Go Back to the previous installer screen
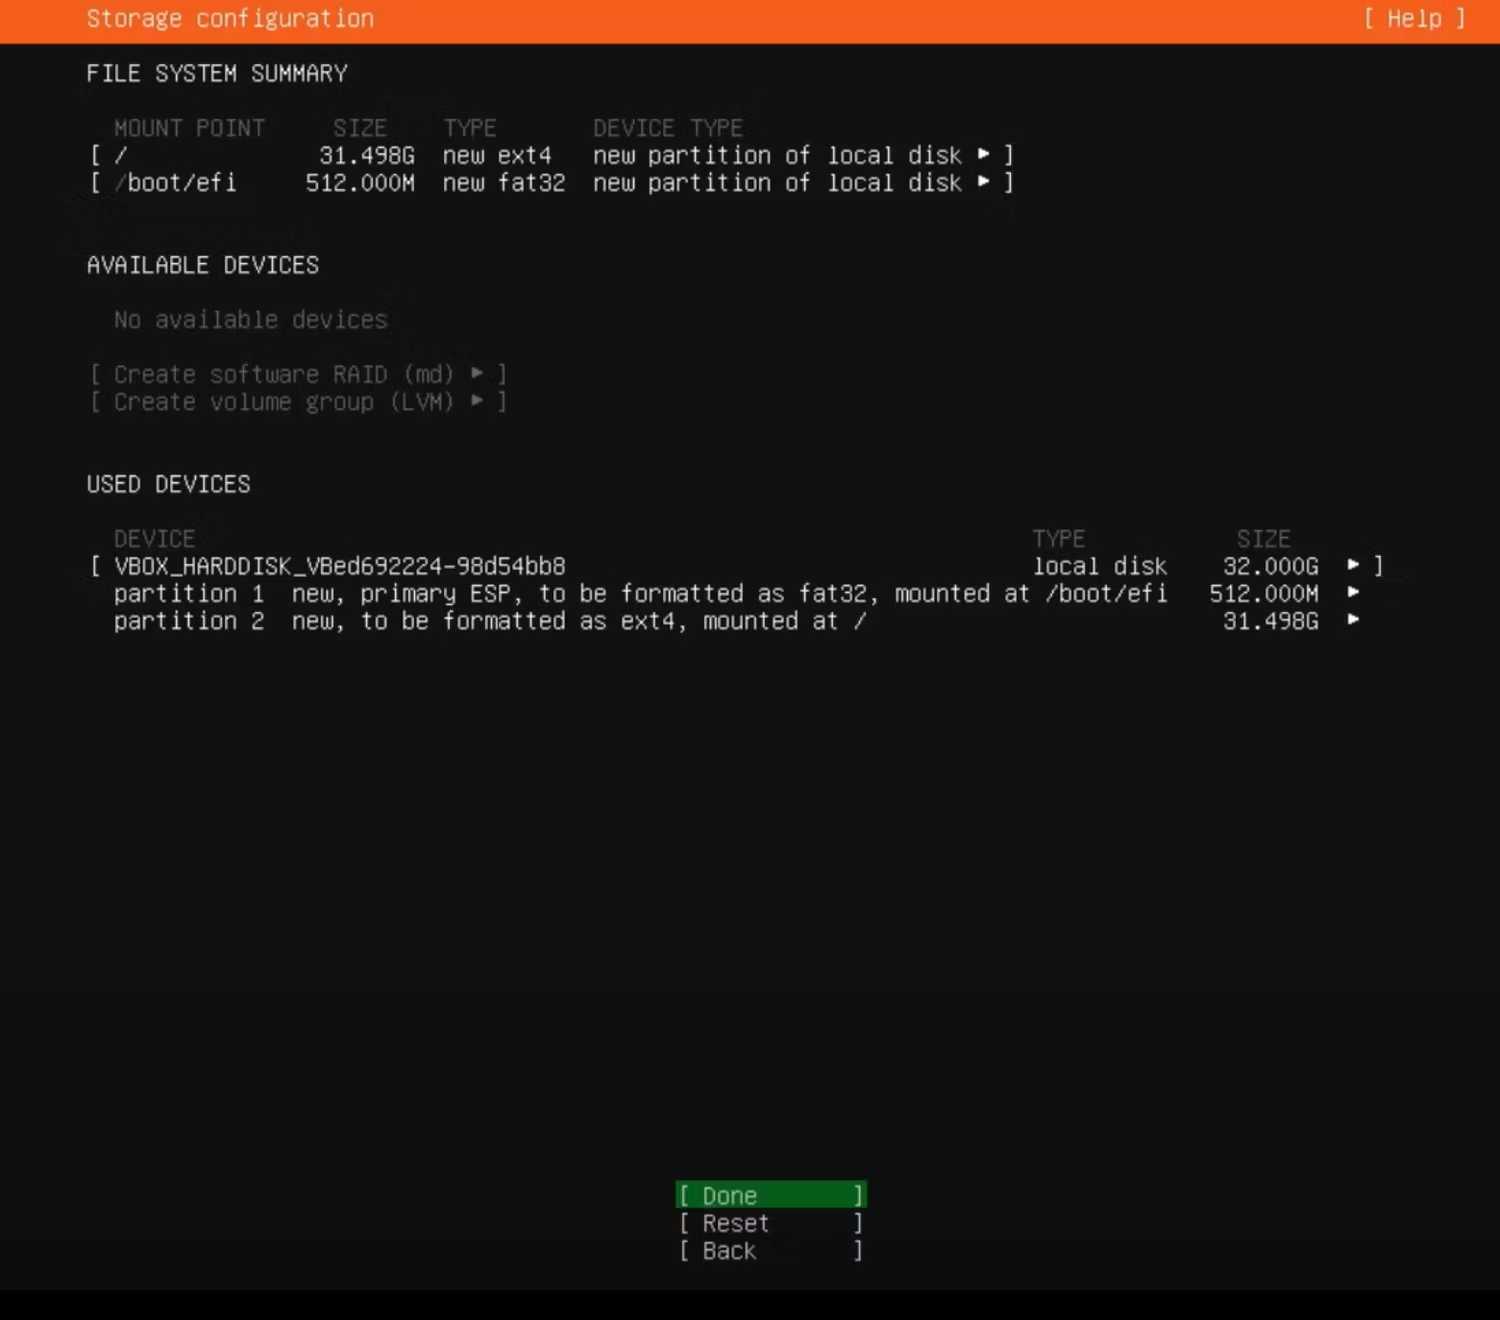Screen dimensions: 1500x1320 (771, 1251)
